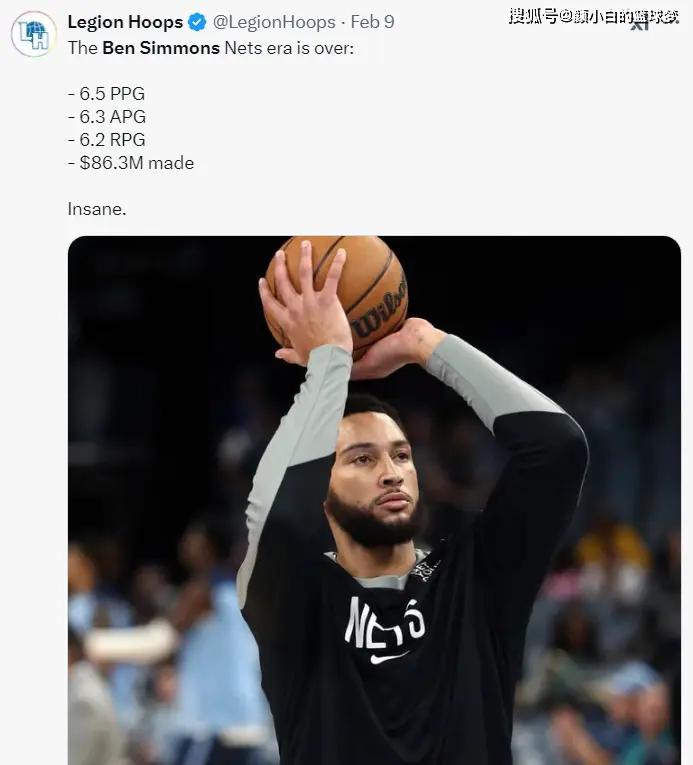Open the Feb 9 tweet timestamp
This screenshot has width=693, height=765.
pyautogui.click(x=372, y=22)
